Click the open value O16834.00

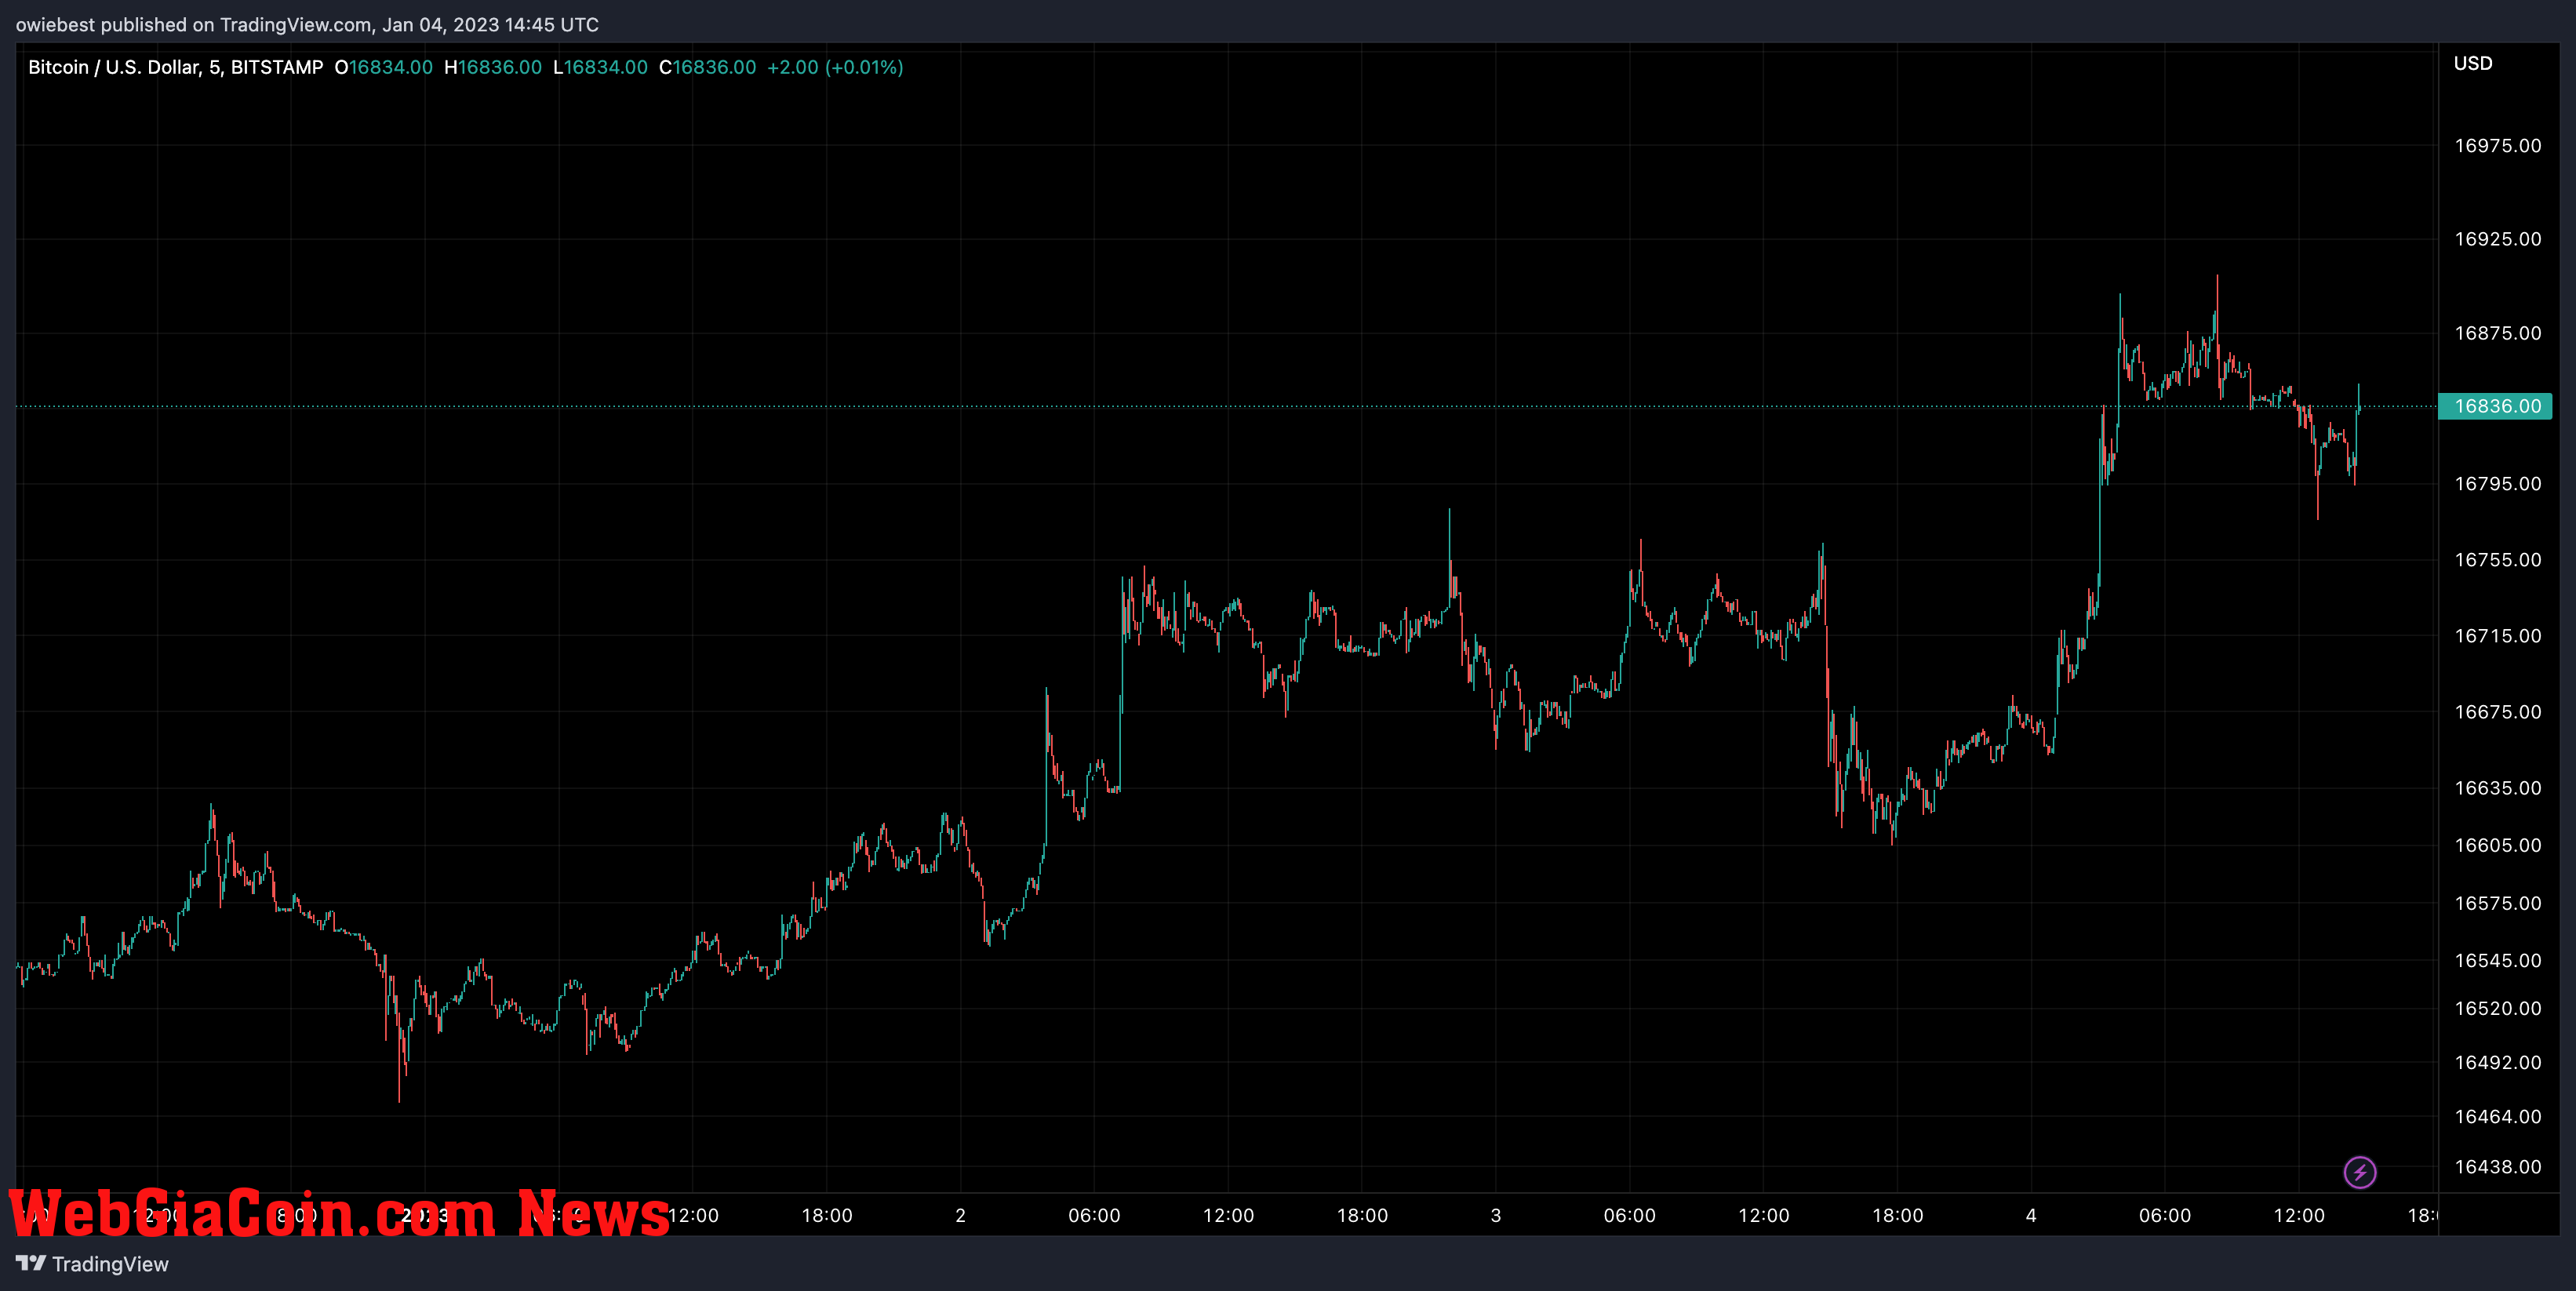[383, 67]
